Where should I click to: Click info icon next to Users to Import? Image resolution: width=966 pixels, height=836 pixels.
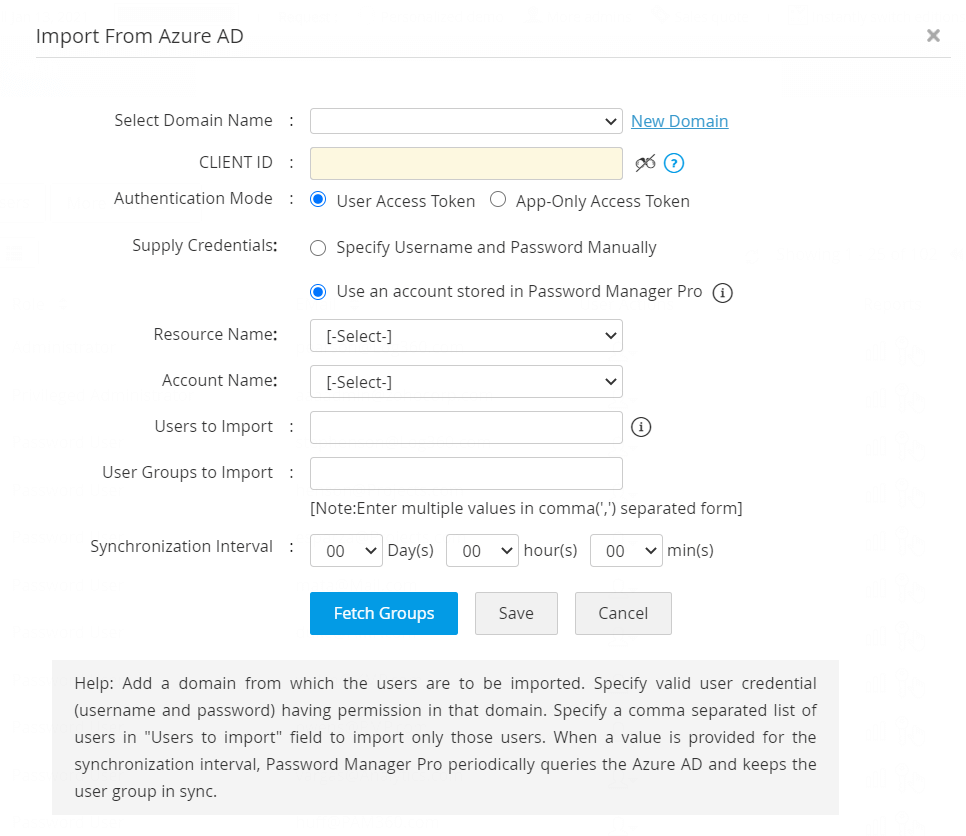click(x=642, y=427)
